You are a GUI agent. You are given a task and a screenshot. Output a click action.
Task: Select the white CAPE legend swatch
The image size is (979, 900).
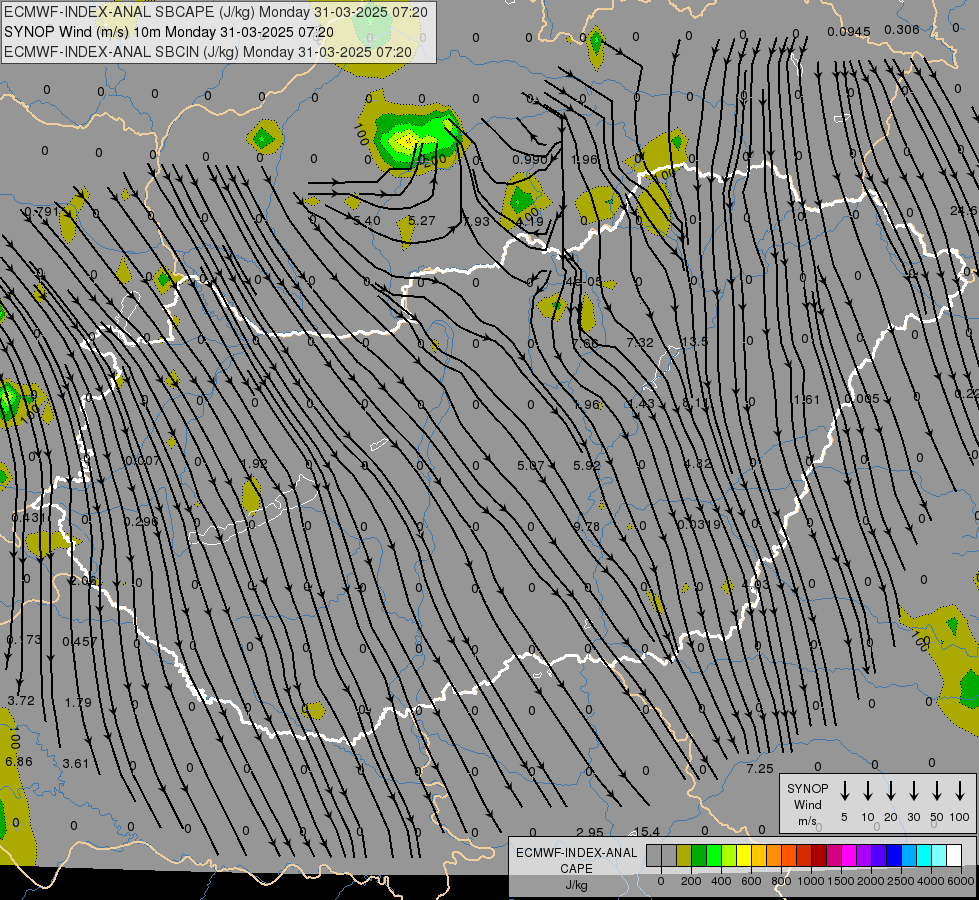954,856
